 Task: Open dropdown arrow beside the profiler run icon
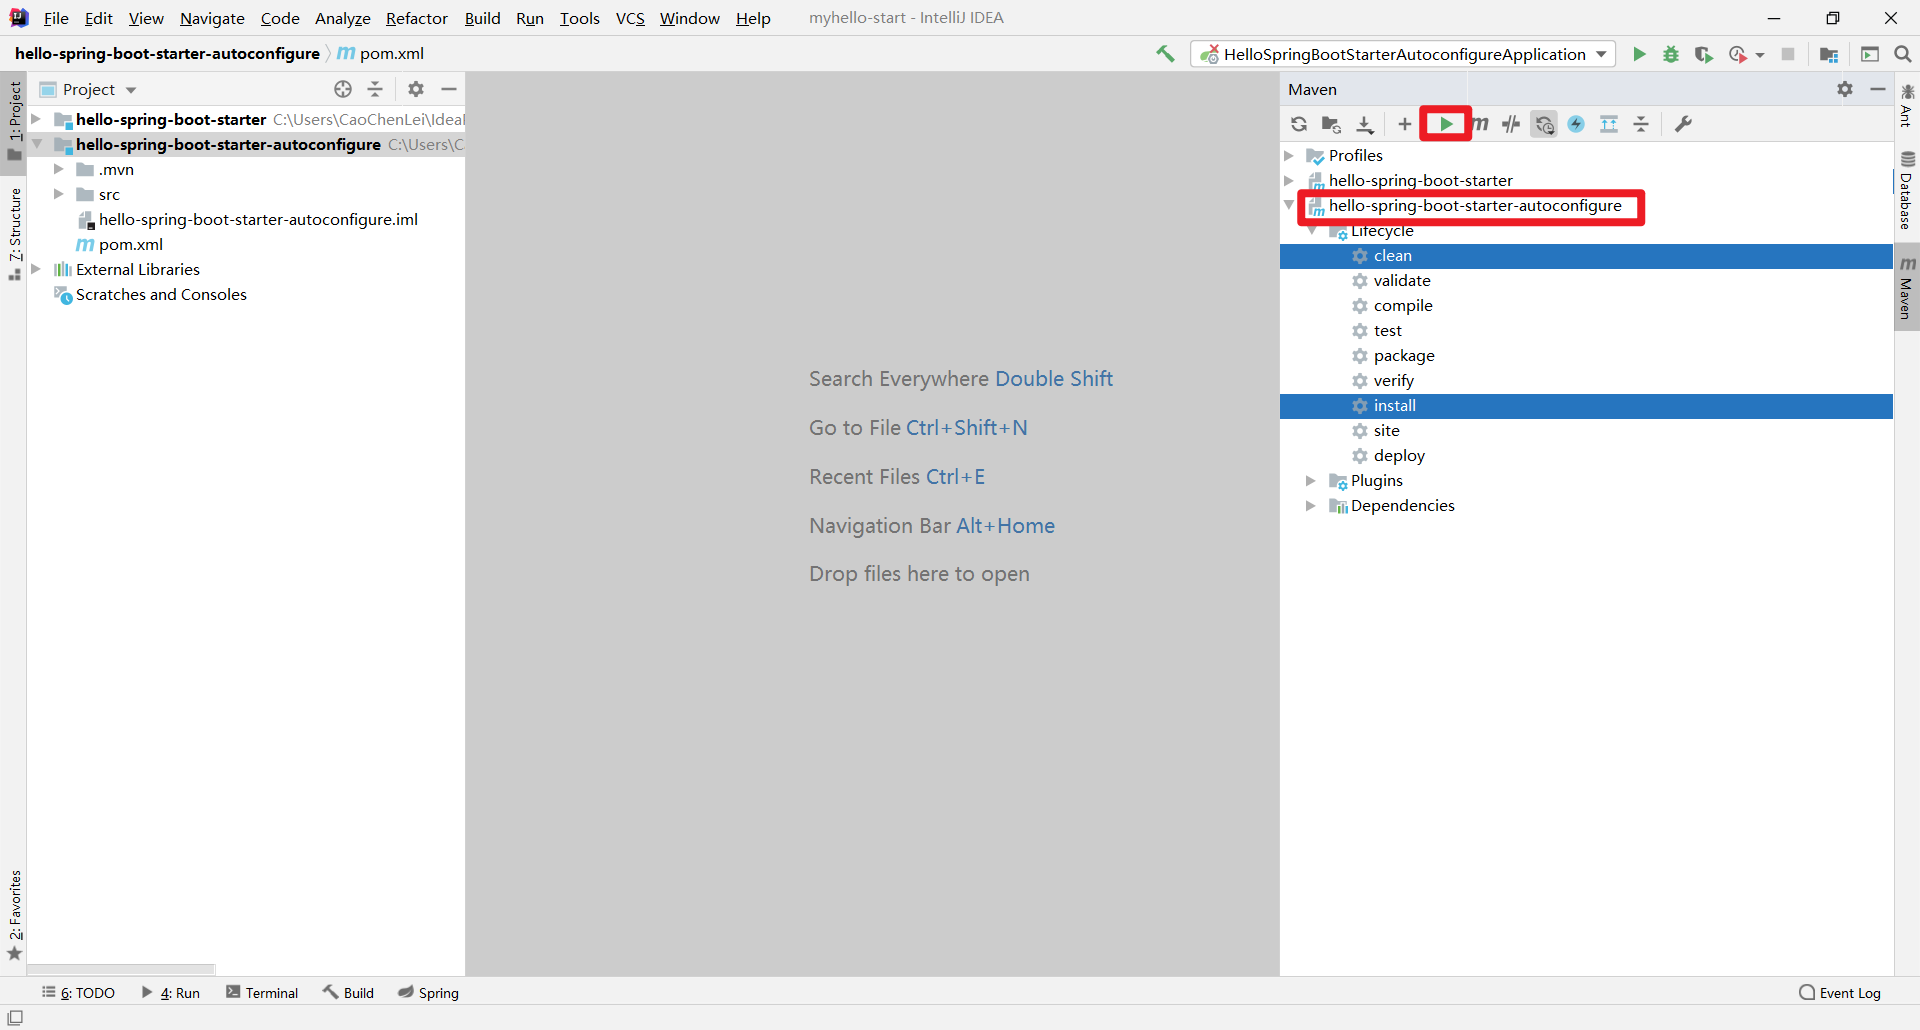(x=1760, y=55)
